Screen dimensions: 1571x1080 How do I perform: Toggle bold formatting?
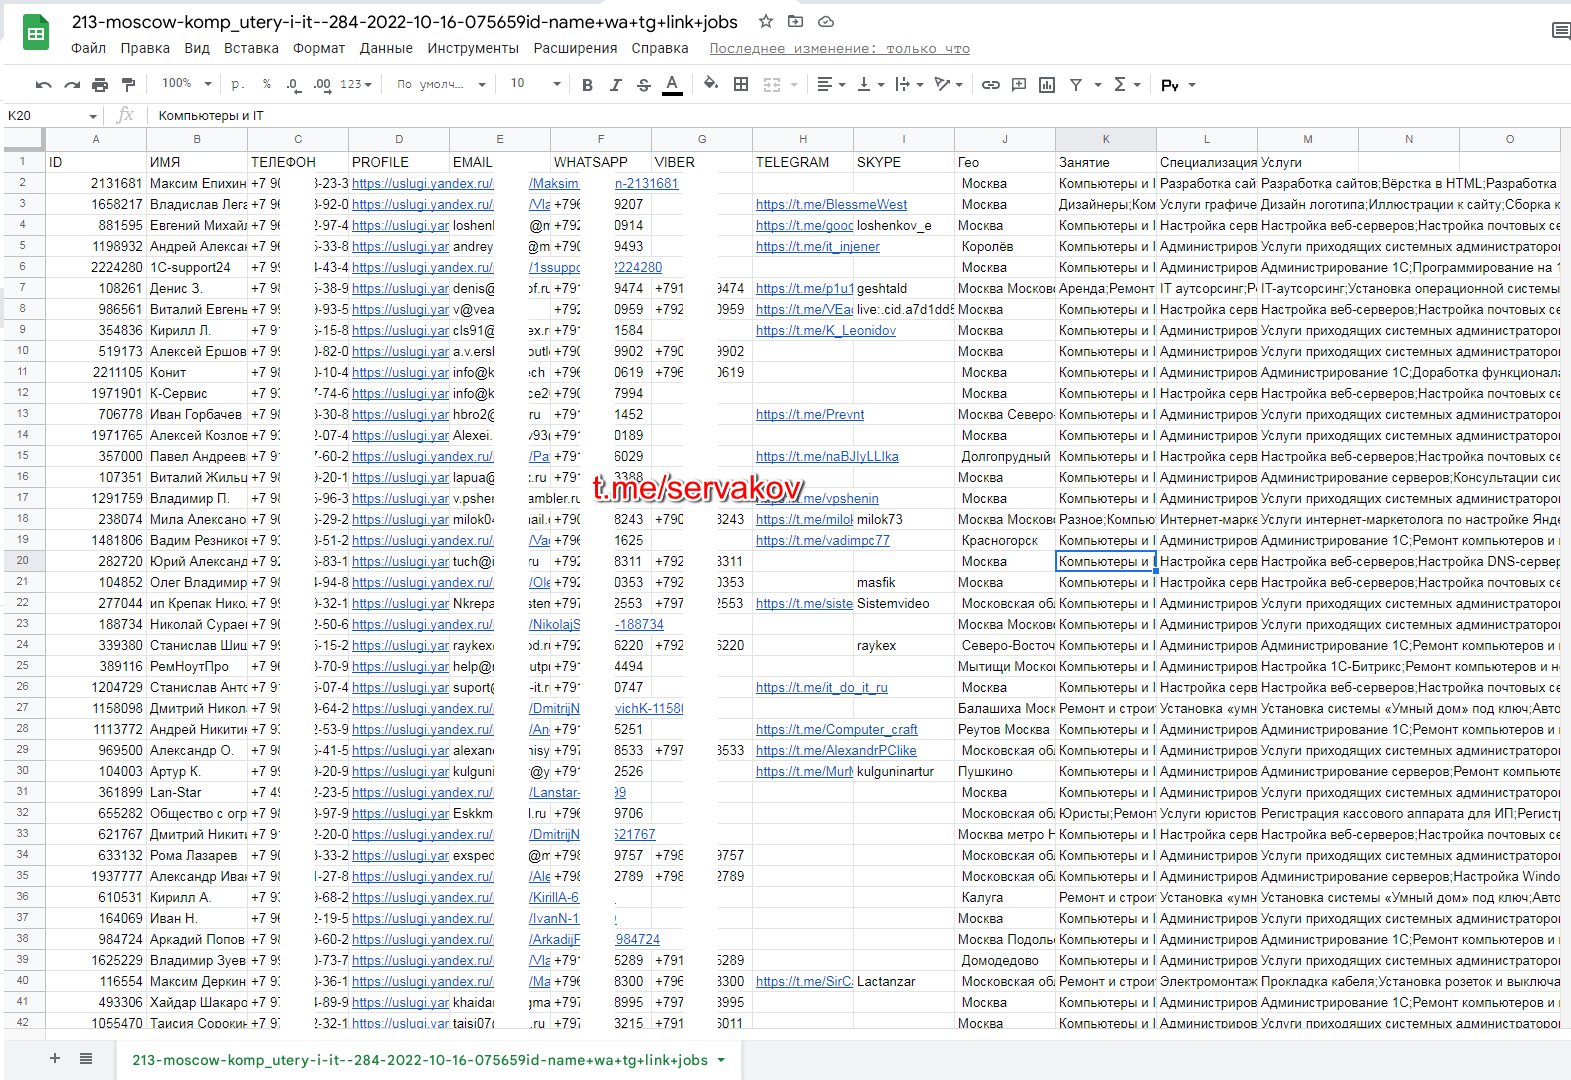[x=587, y=85]
